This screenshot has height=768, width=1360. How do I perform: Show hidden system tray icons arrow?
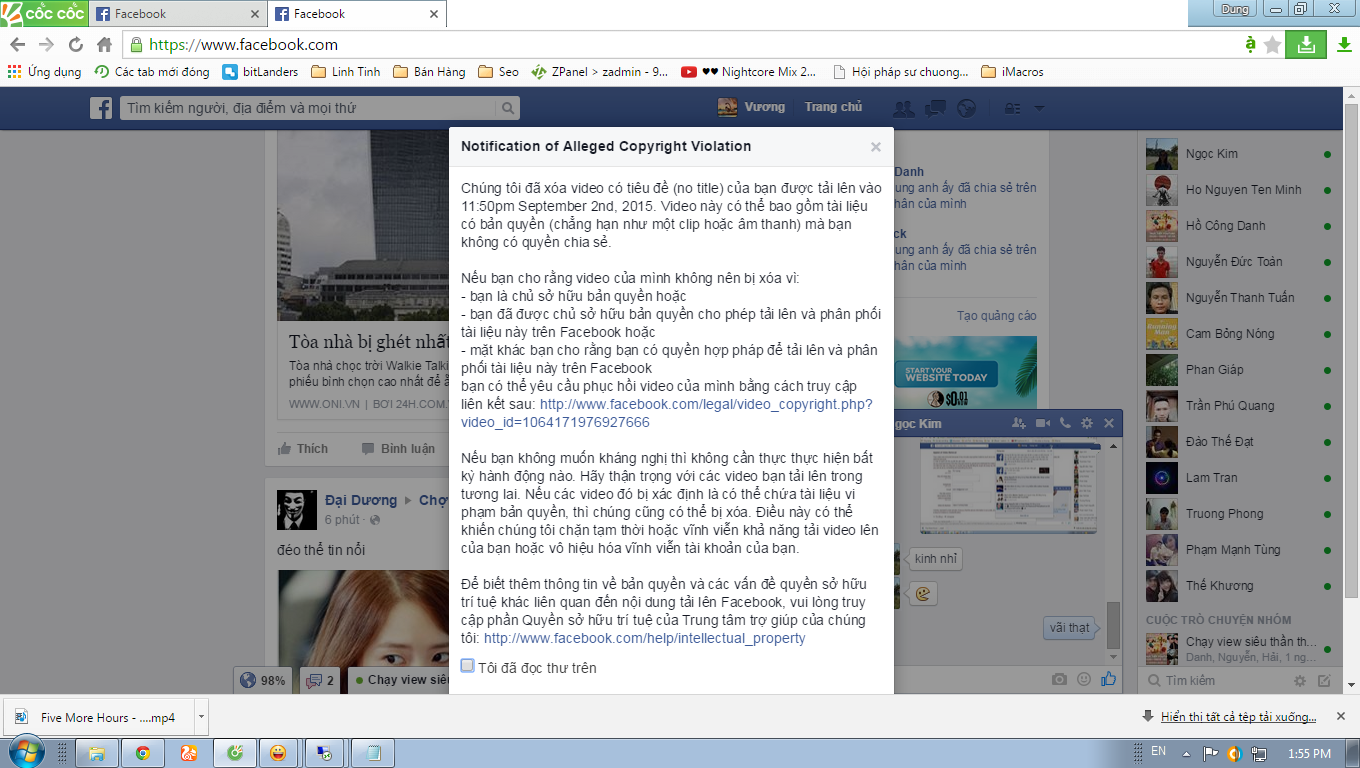(x=1186, y=753)
